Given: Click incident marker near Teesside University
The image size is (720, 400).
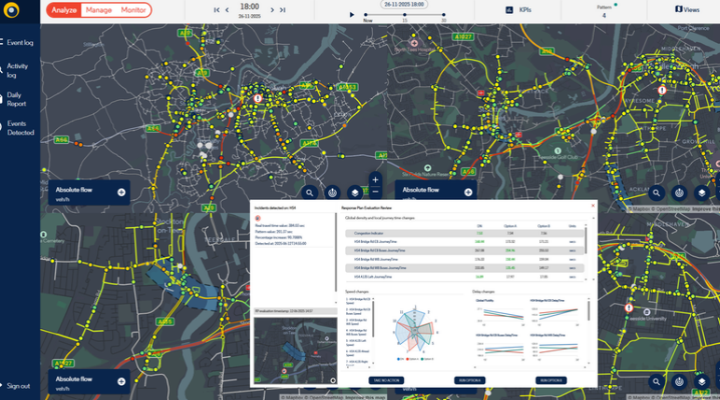Looking at the screenshot, I should 629,308.
